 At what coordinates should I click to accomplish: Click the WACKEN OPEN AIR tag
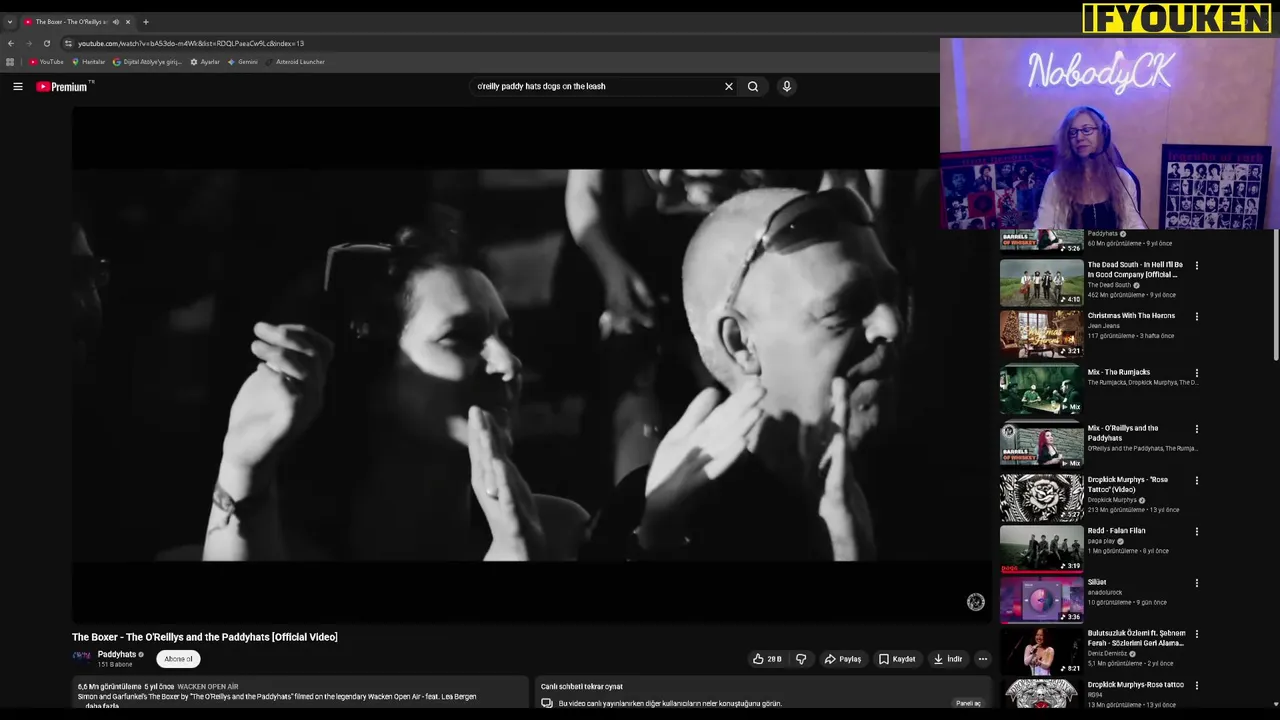208,687
